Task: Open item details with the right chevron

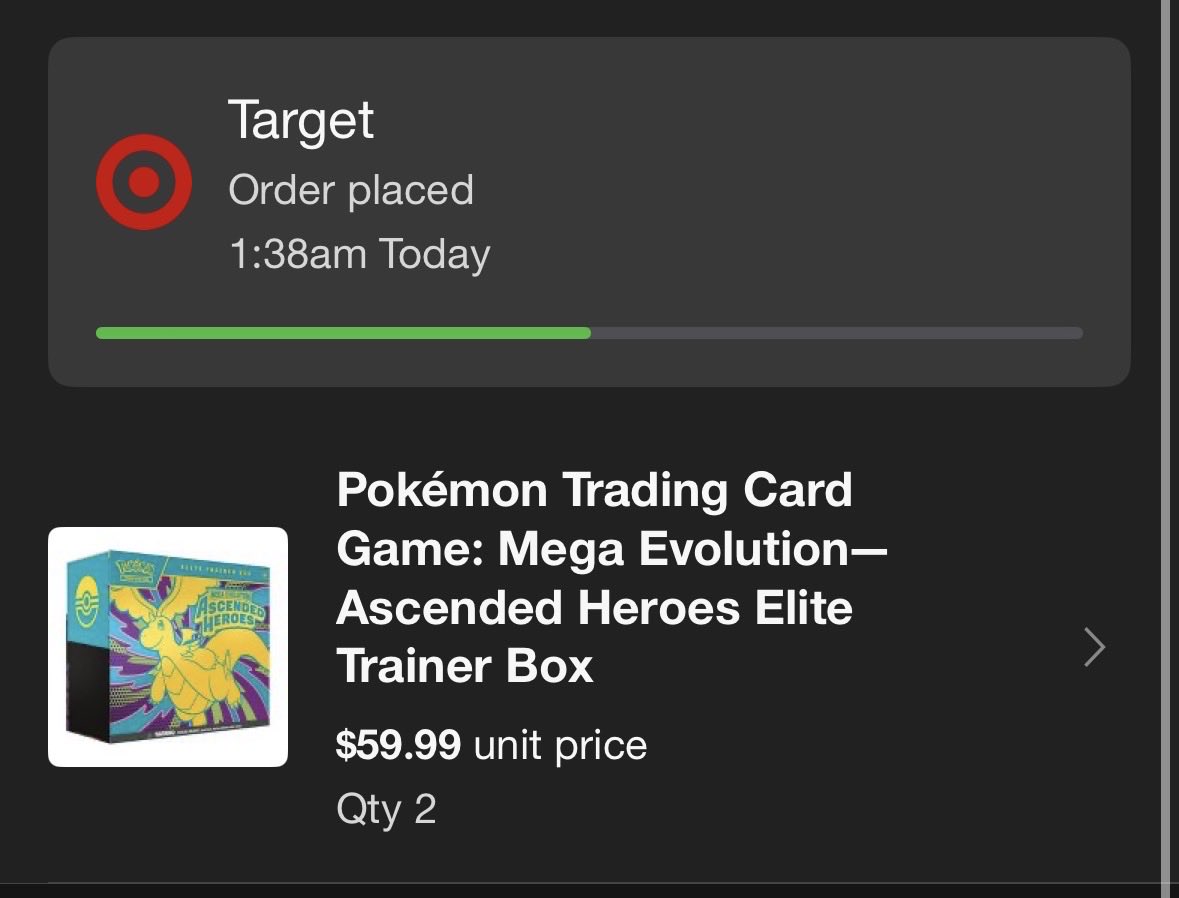Action: point(1095,647)
